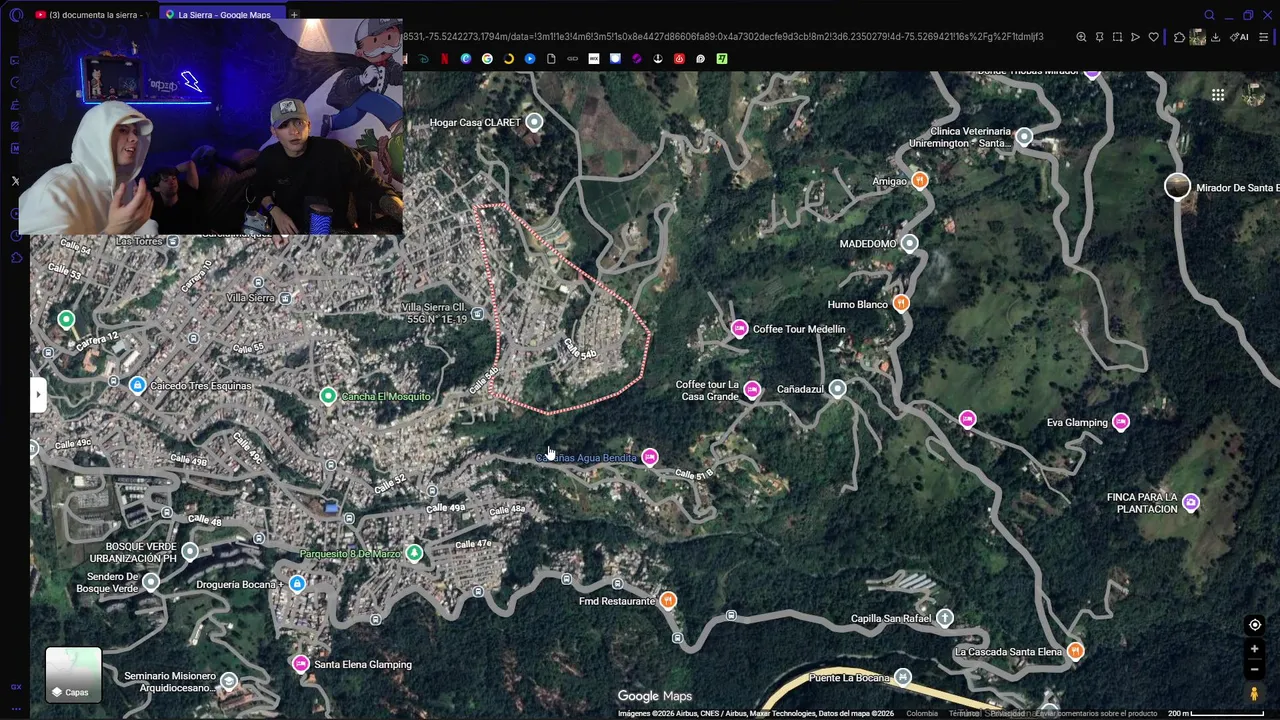
Task: Open the Google bookmark icon
Action: point(487,59)
